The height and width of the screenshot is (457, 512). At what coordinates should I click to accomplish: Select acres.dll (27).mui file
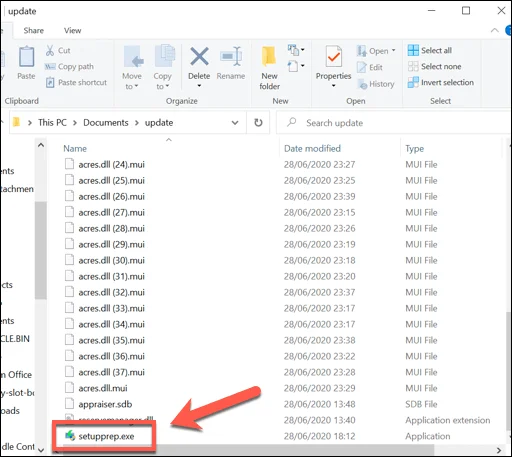(112, 212)
